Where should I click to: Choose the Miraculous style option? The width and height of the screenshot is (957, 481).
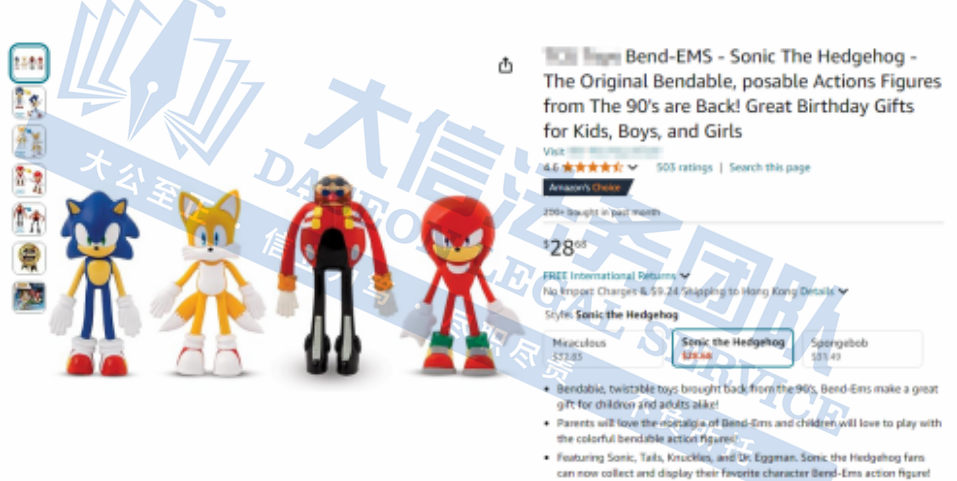603,349
